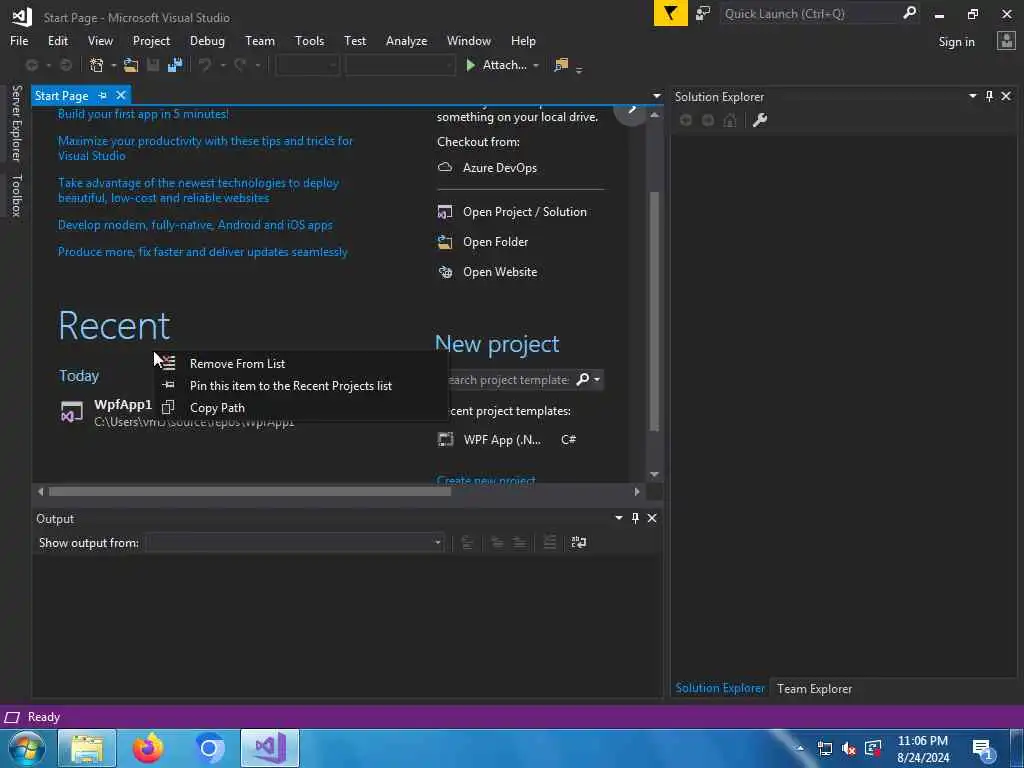Toggle auto-hide pin on Output panel

[635, 518]
